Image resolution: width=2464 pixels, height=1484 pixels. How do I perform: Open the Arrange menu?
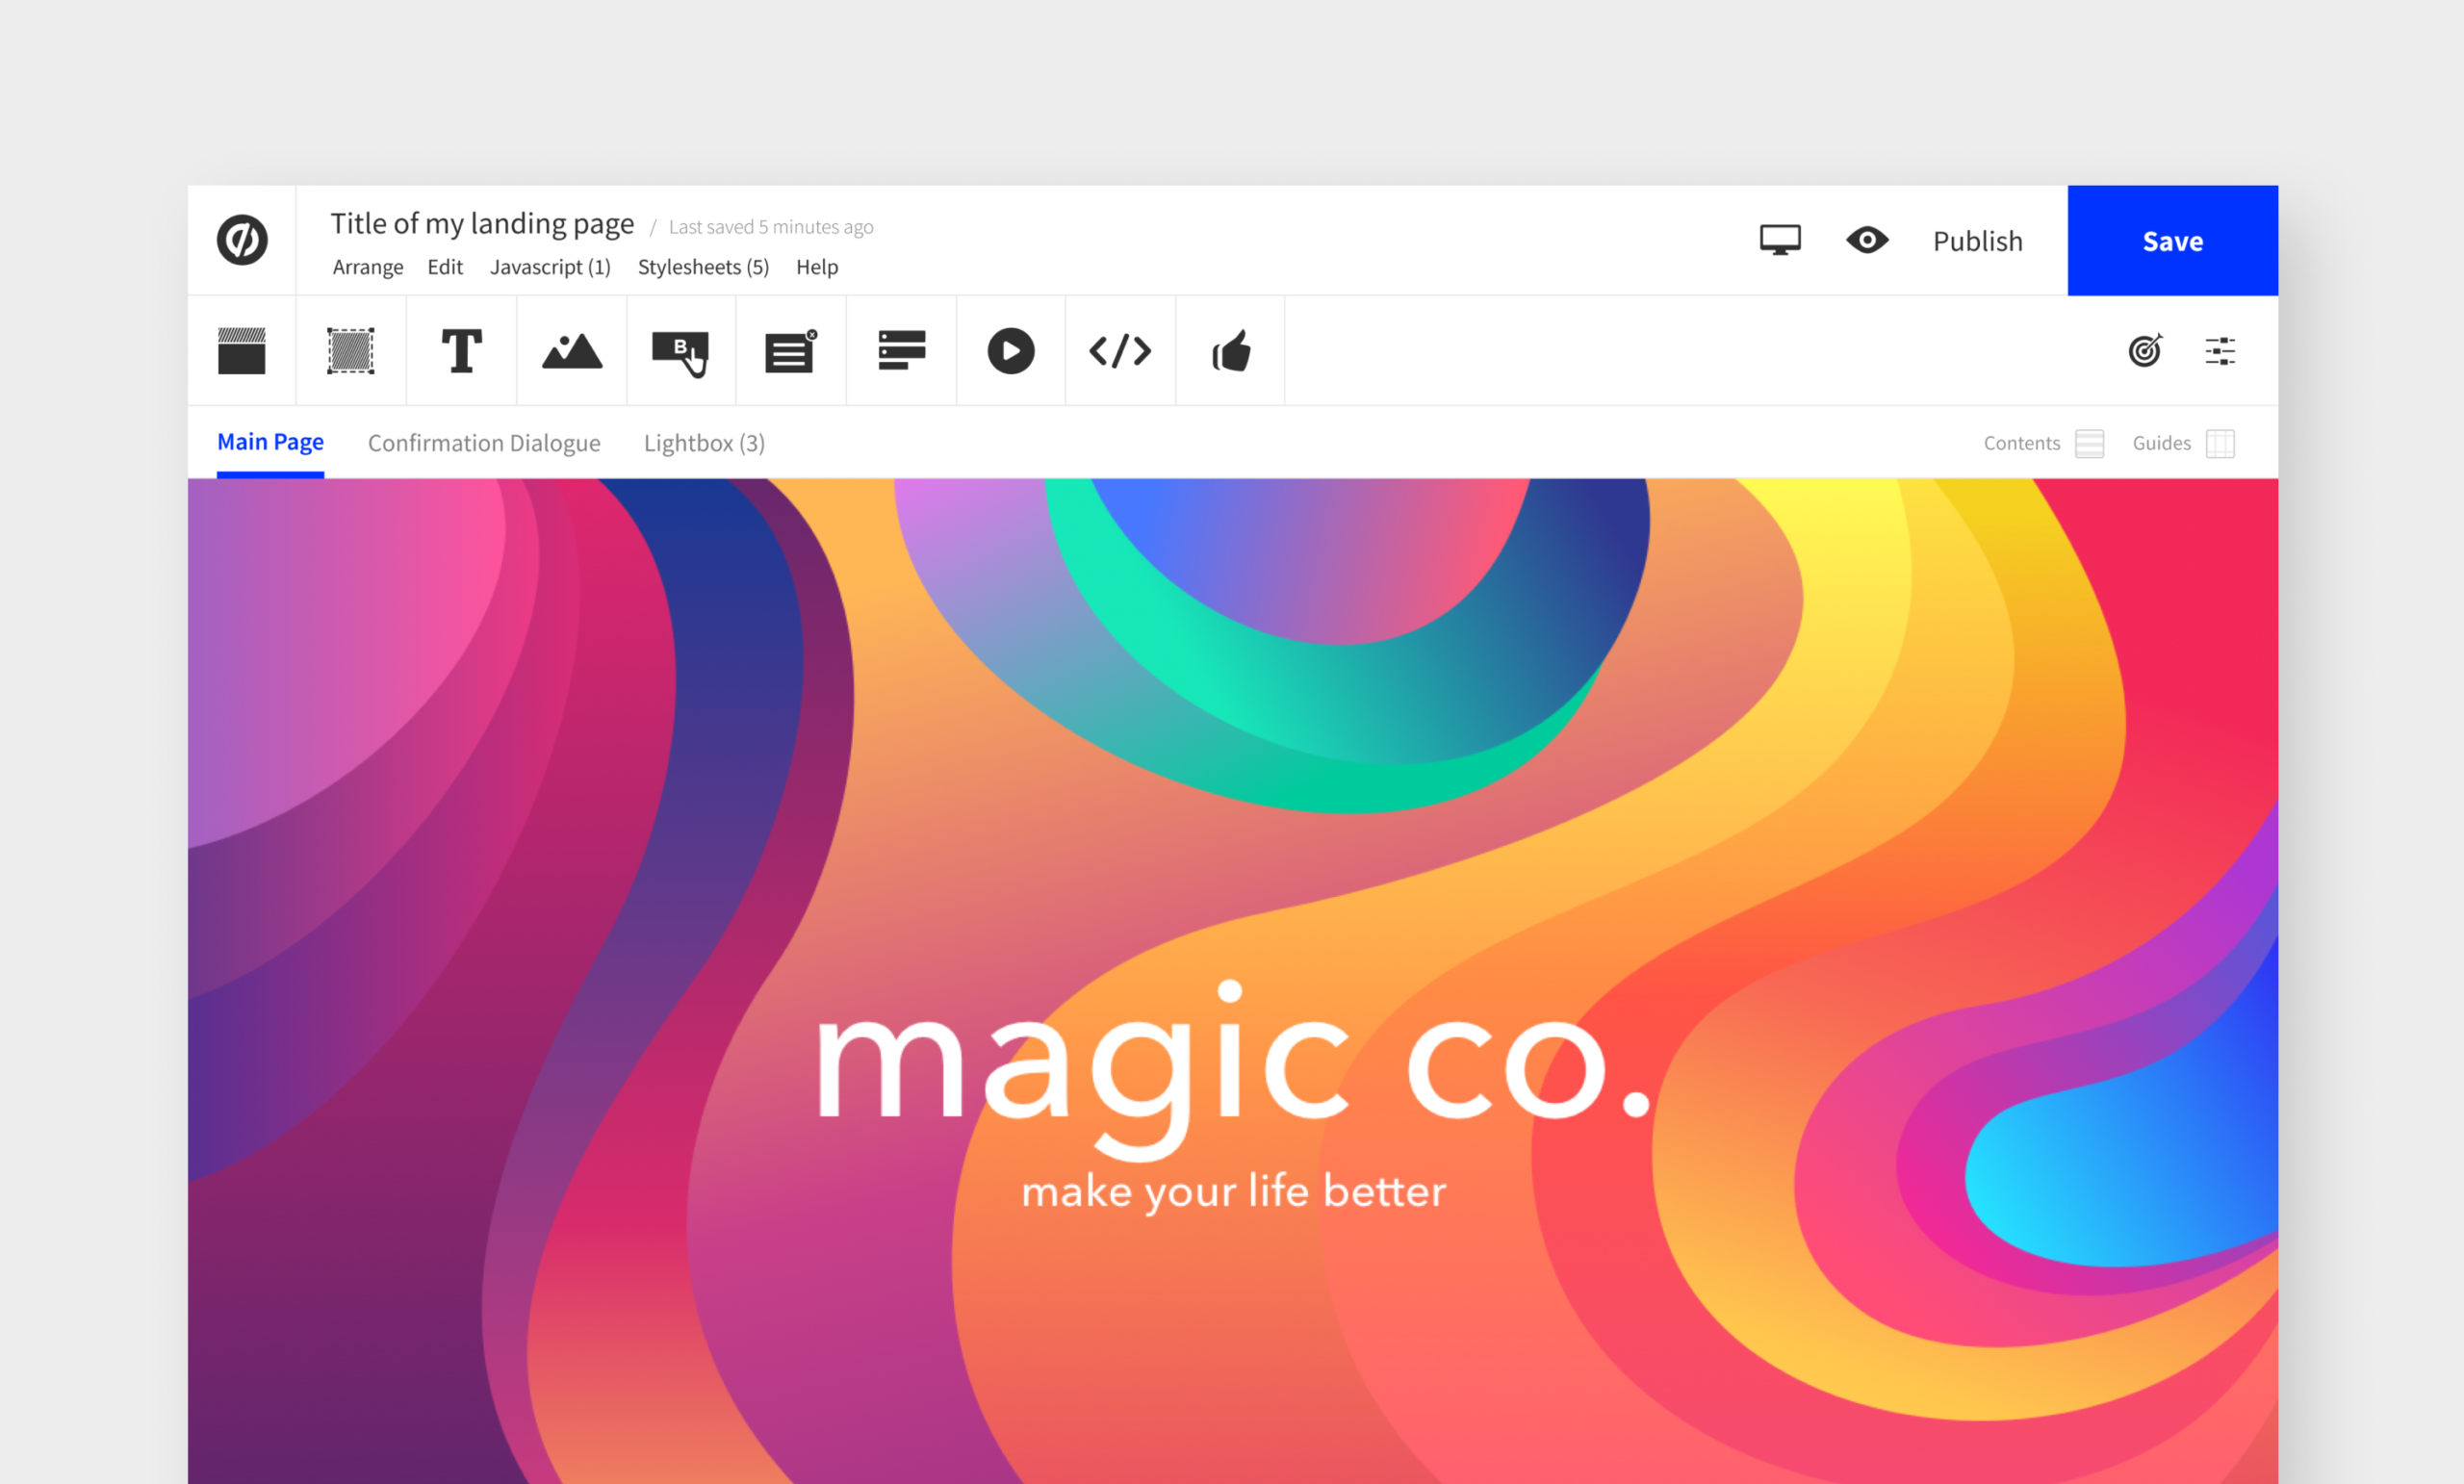[x=368, y=267]
